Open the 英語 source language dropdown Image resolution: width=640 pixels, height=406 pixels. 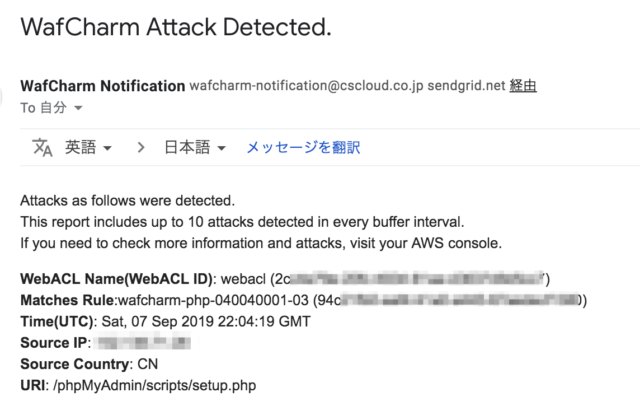[x=88, y=147]
